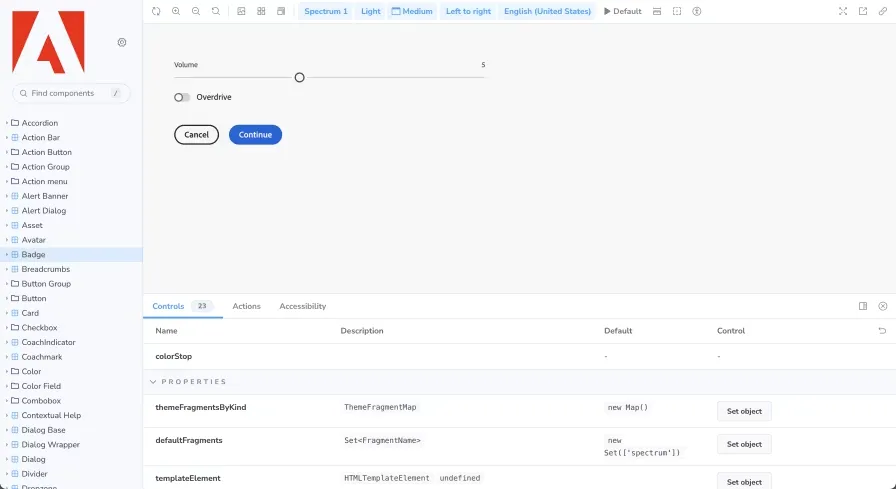Reset the canvas zoom level
The height and width of the screenshot is (489, 896).
216,11
